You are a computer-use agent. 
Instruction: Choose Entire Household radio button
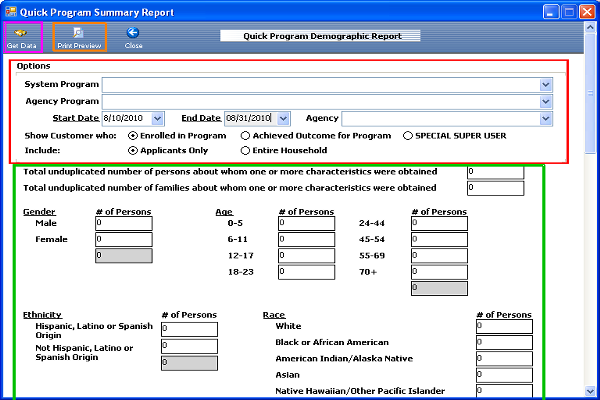pos(246,150)
